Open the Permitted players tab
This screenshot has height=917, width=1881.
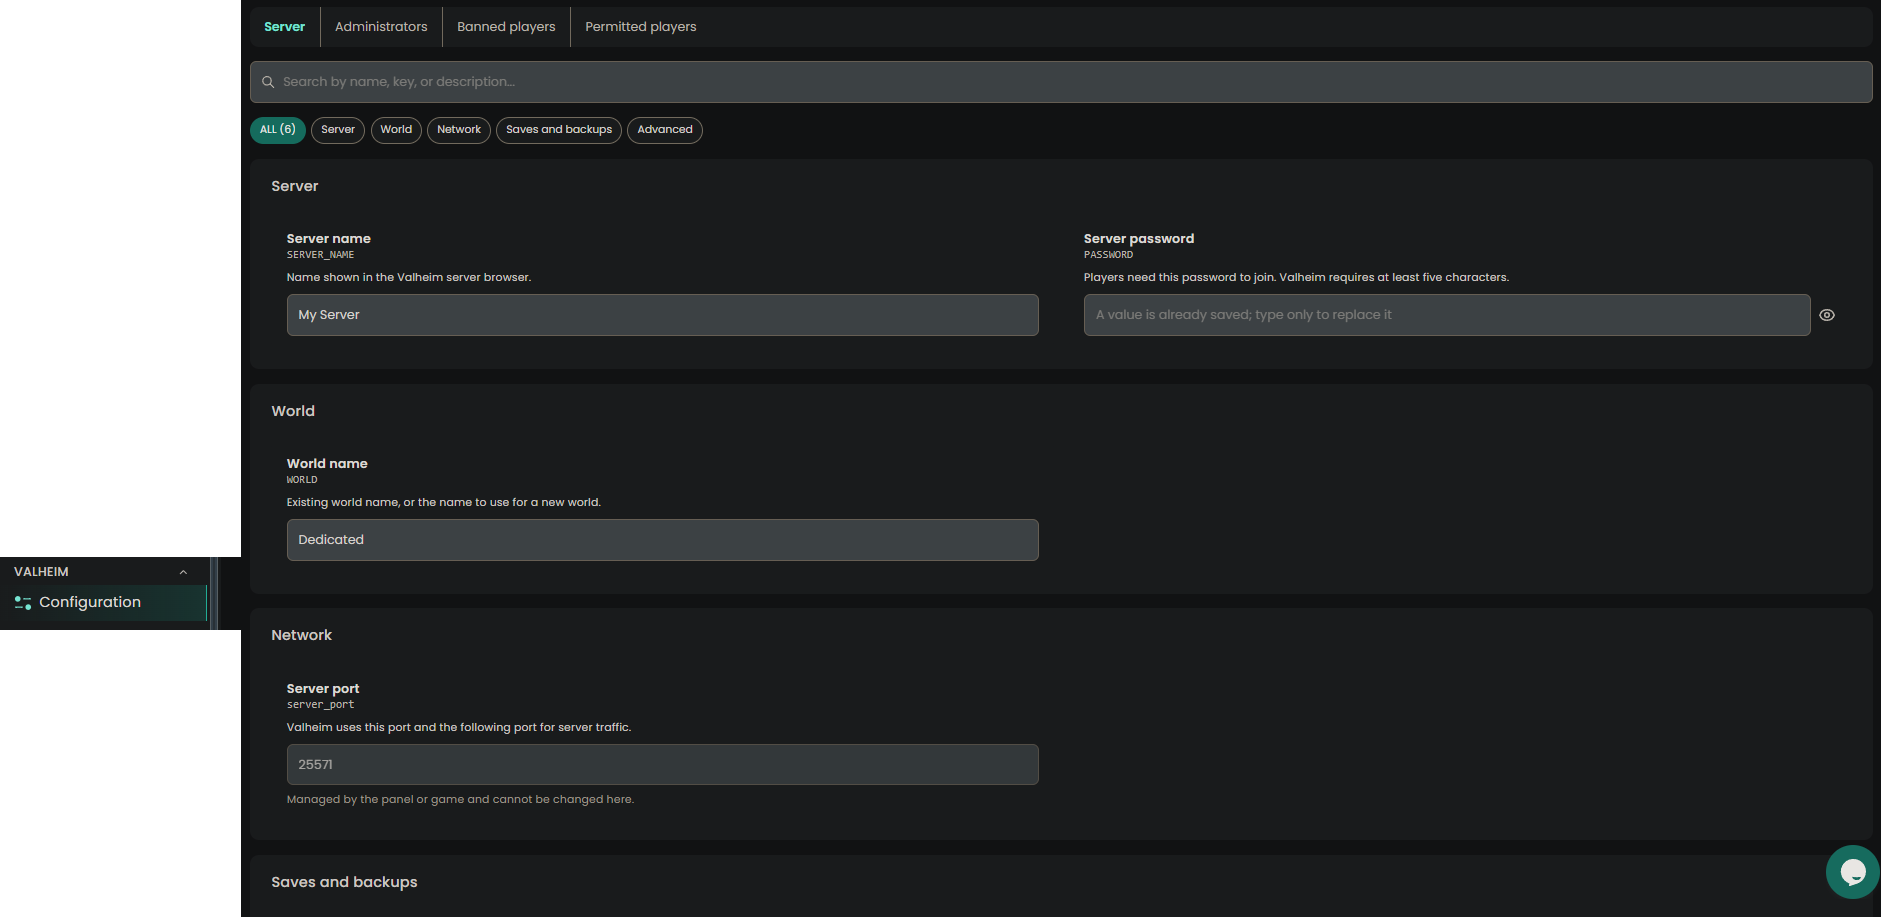(x=641, y=27)
